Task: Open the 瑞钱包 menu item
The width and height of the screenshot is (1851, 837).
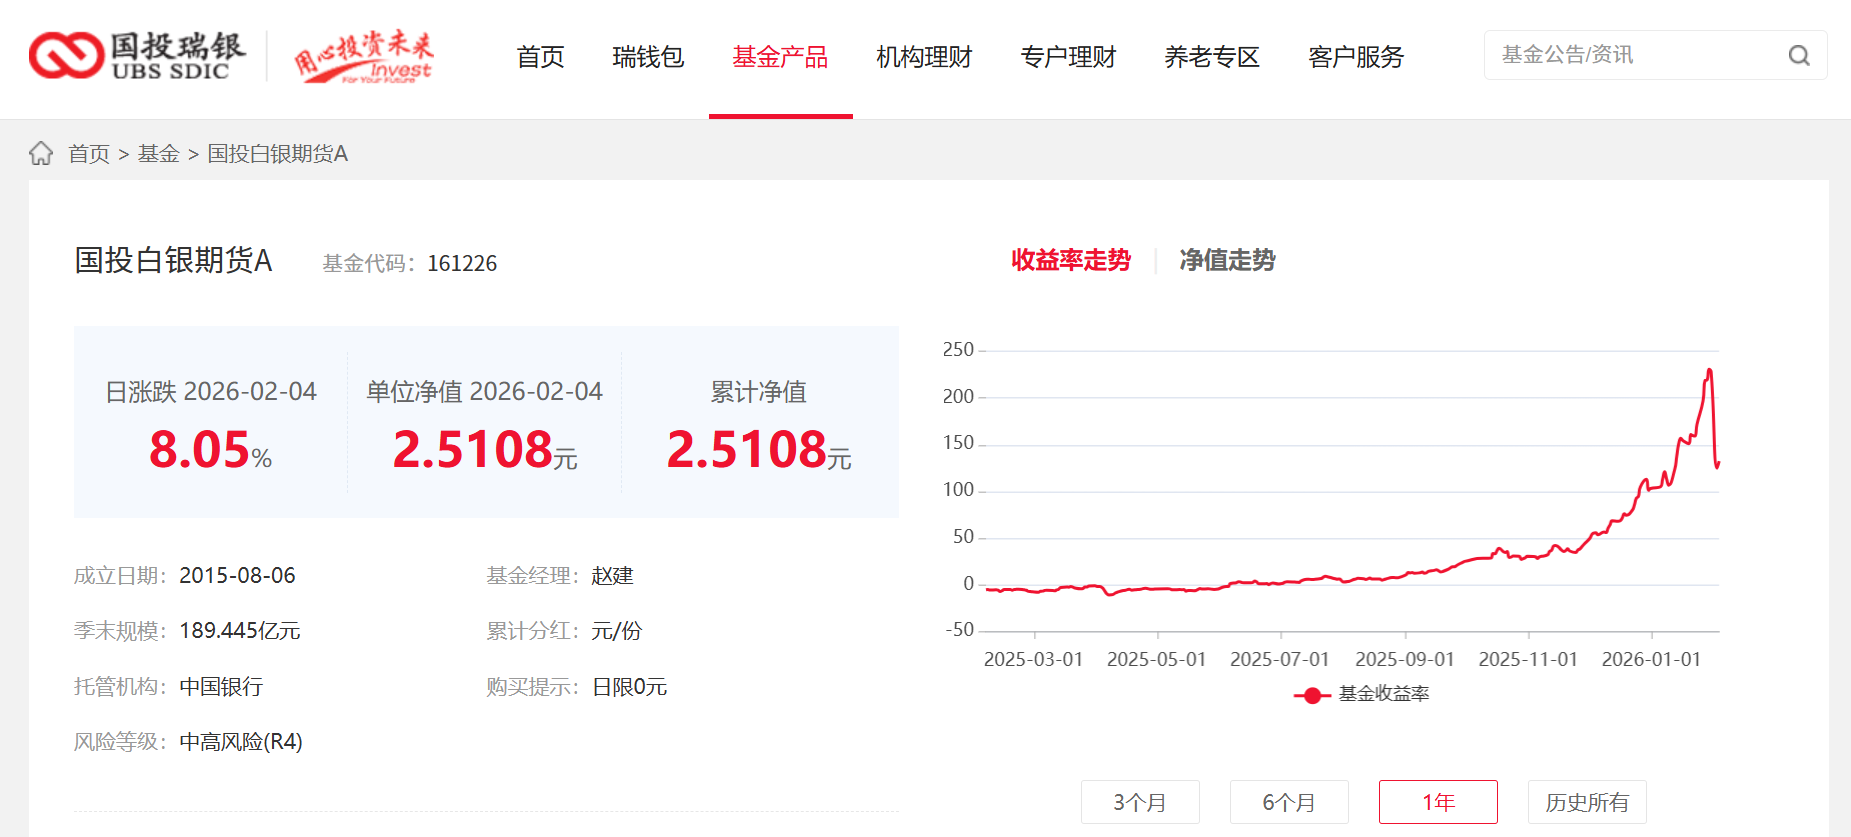Action: [648, 57]
